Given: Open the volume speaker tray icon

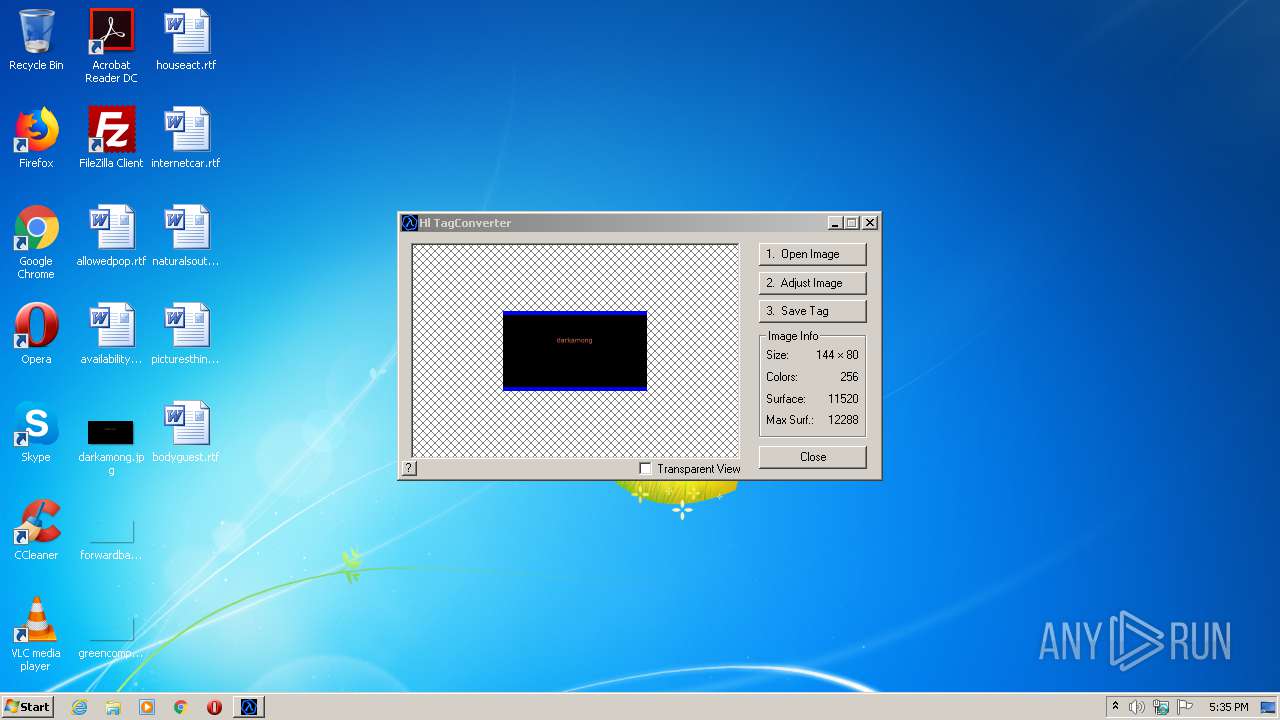Looking at the screenshot, I should point(1137,707).
